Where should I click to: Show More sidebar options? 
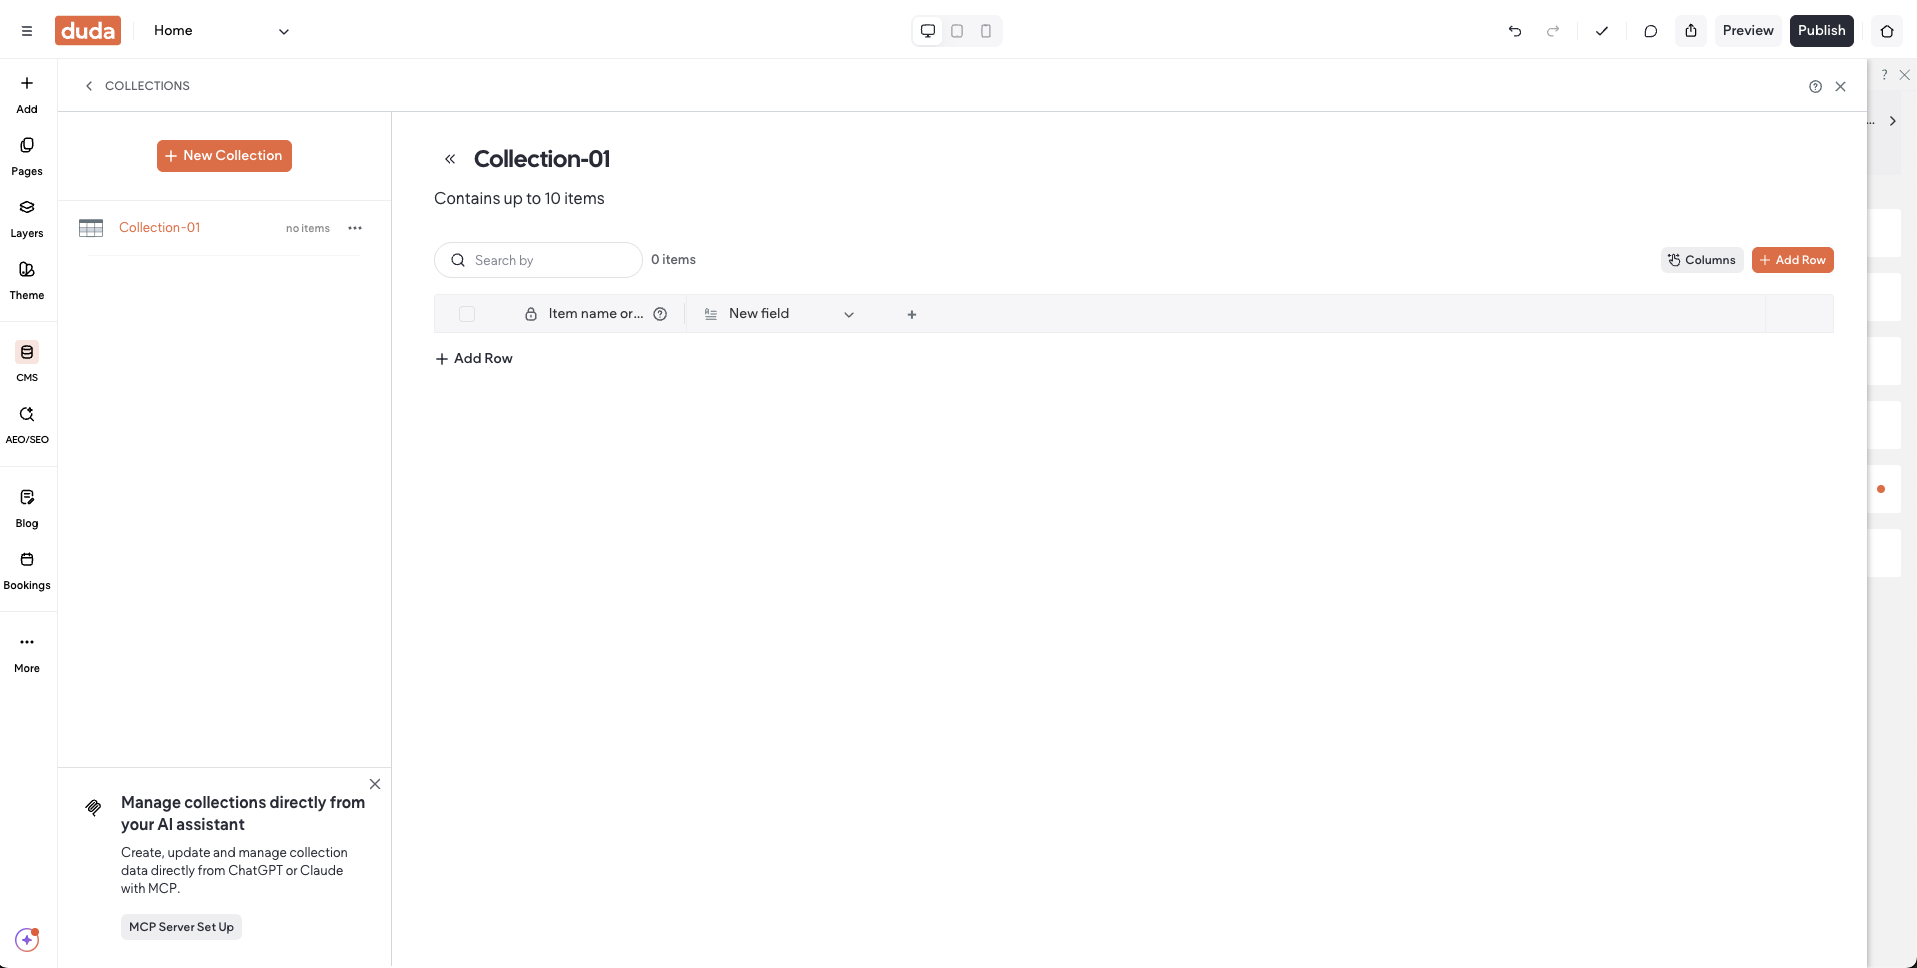[x=27, y=654]
